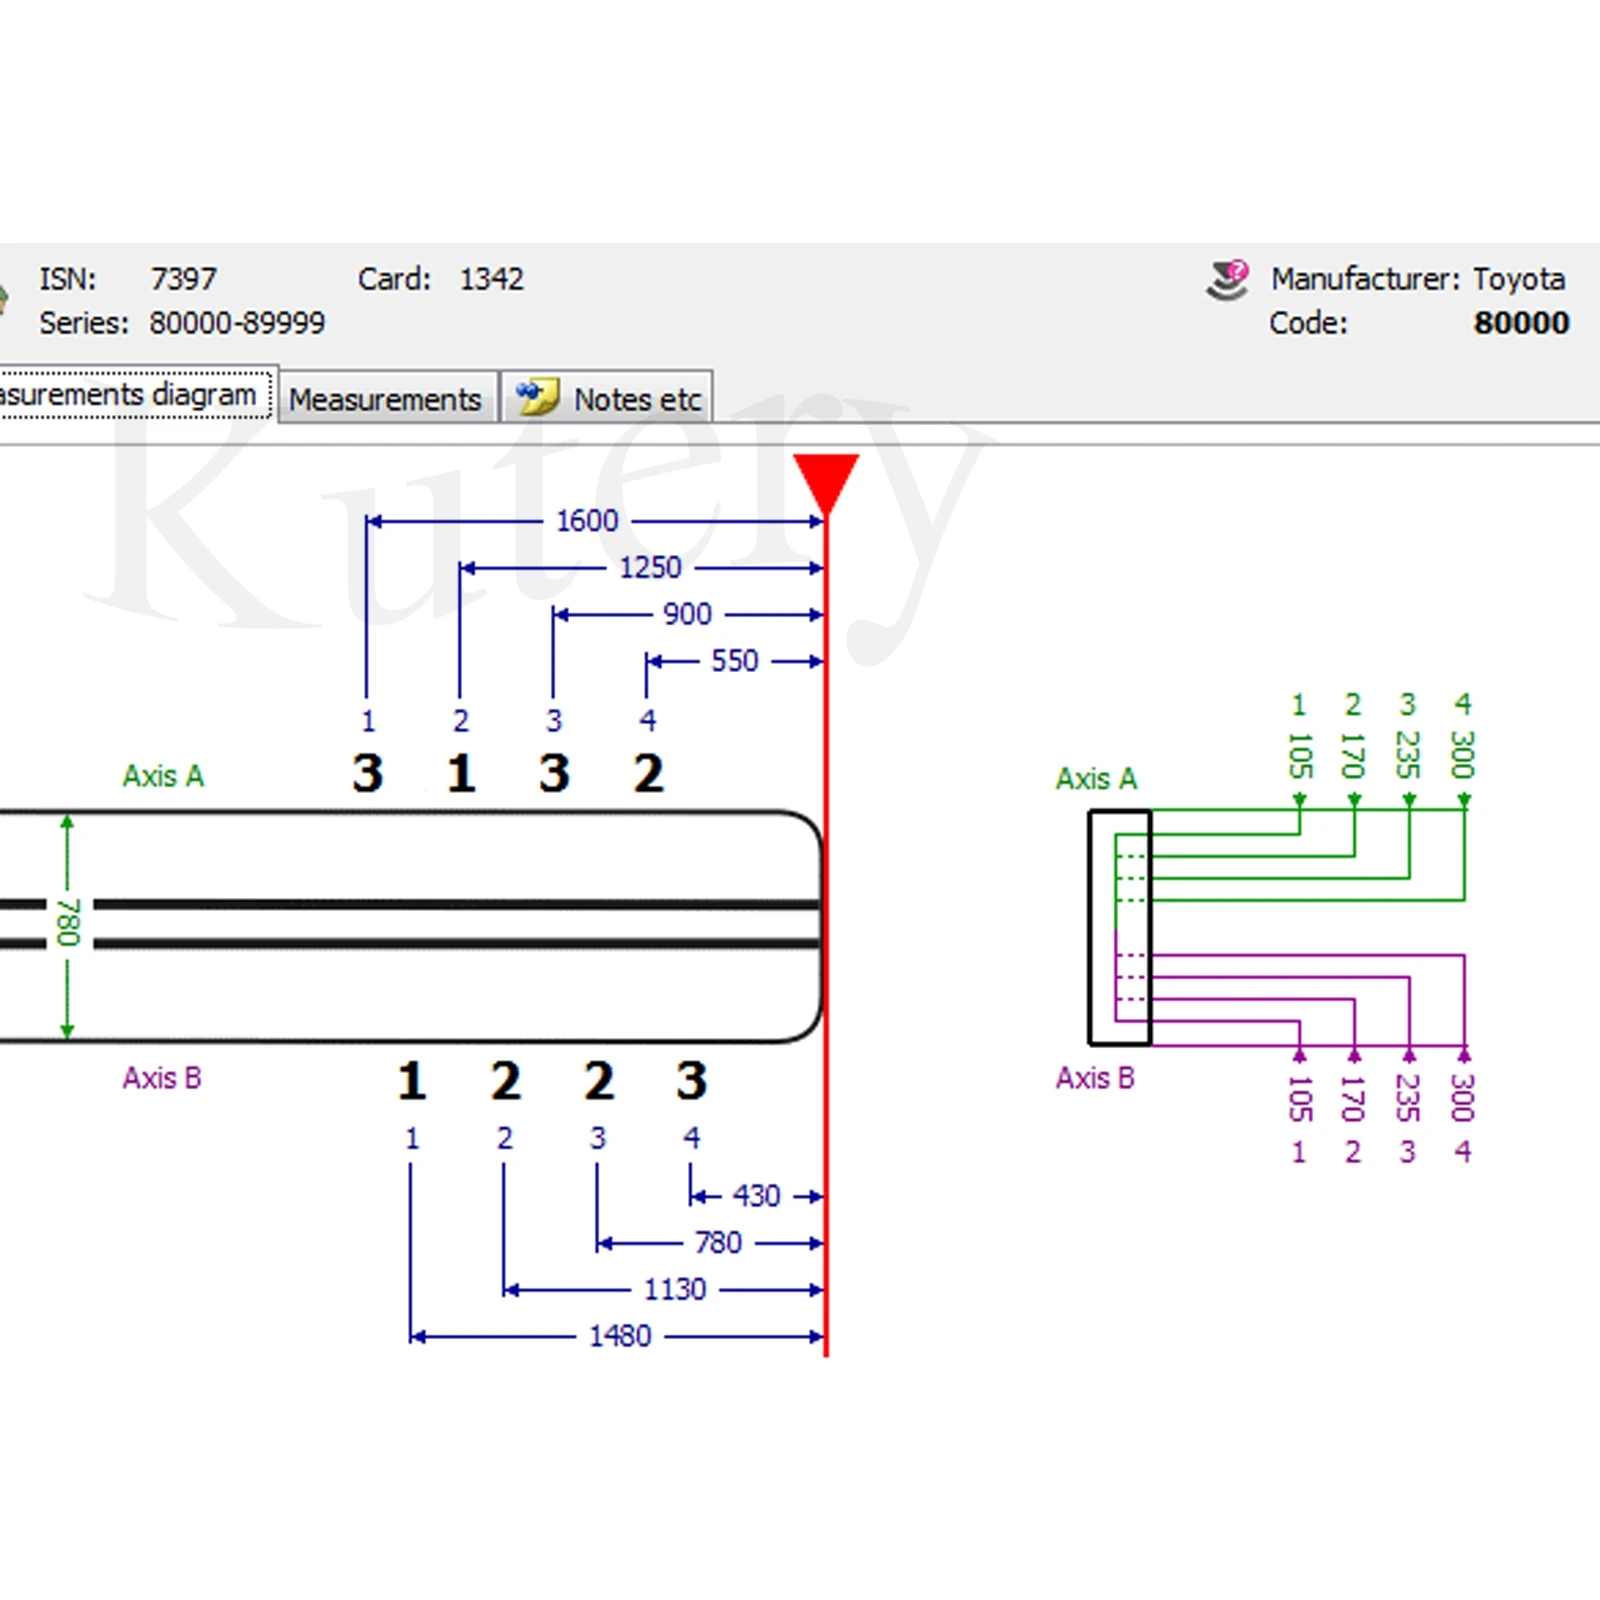The width and height of the screenshot is (1600, 1600).
Task: Click the manufacturer icon beside Toyota
Action: pyautogui.click(x=1228, y=280)
